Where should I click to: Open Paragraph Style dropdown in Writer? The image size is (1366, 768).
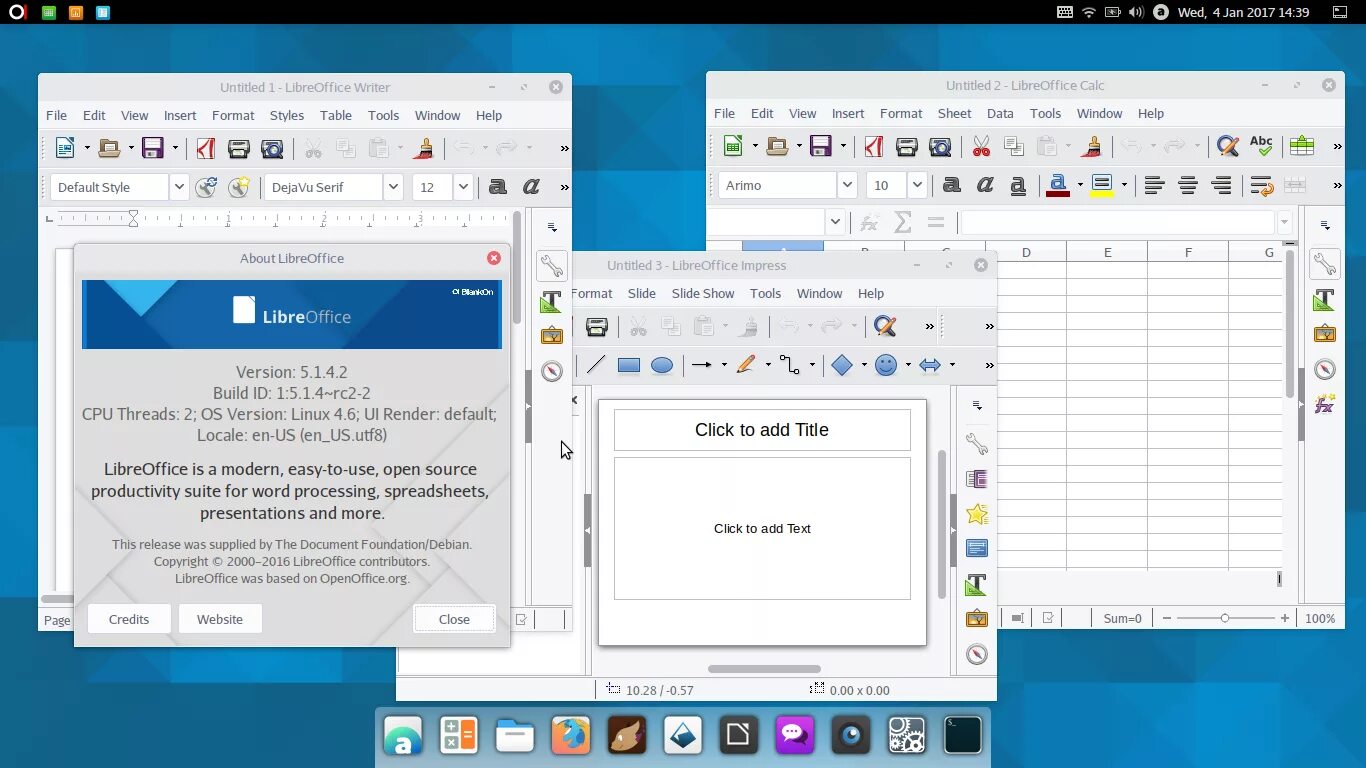pyautogui.click(x=179, y=187)
